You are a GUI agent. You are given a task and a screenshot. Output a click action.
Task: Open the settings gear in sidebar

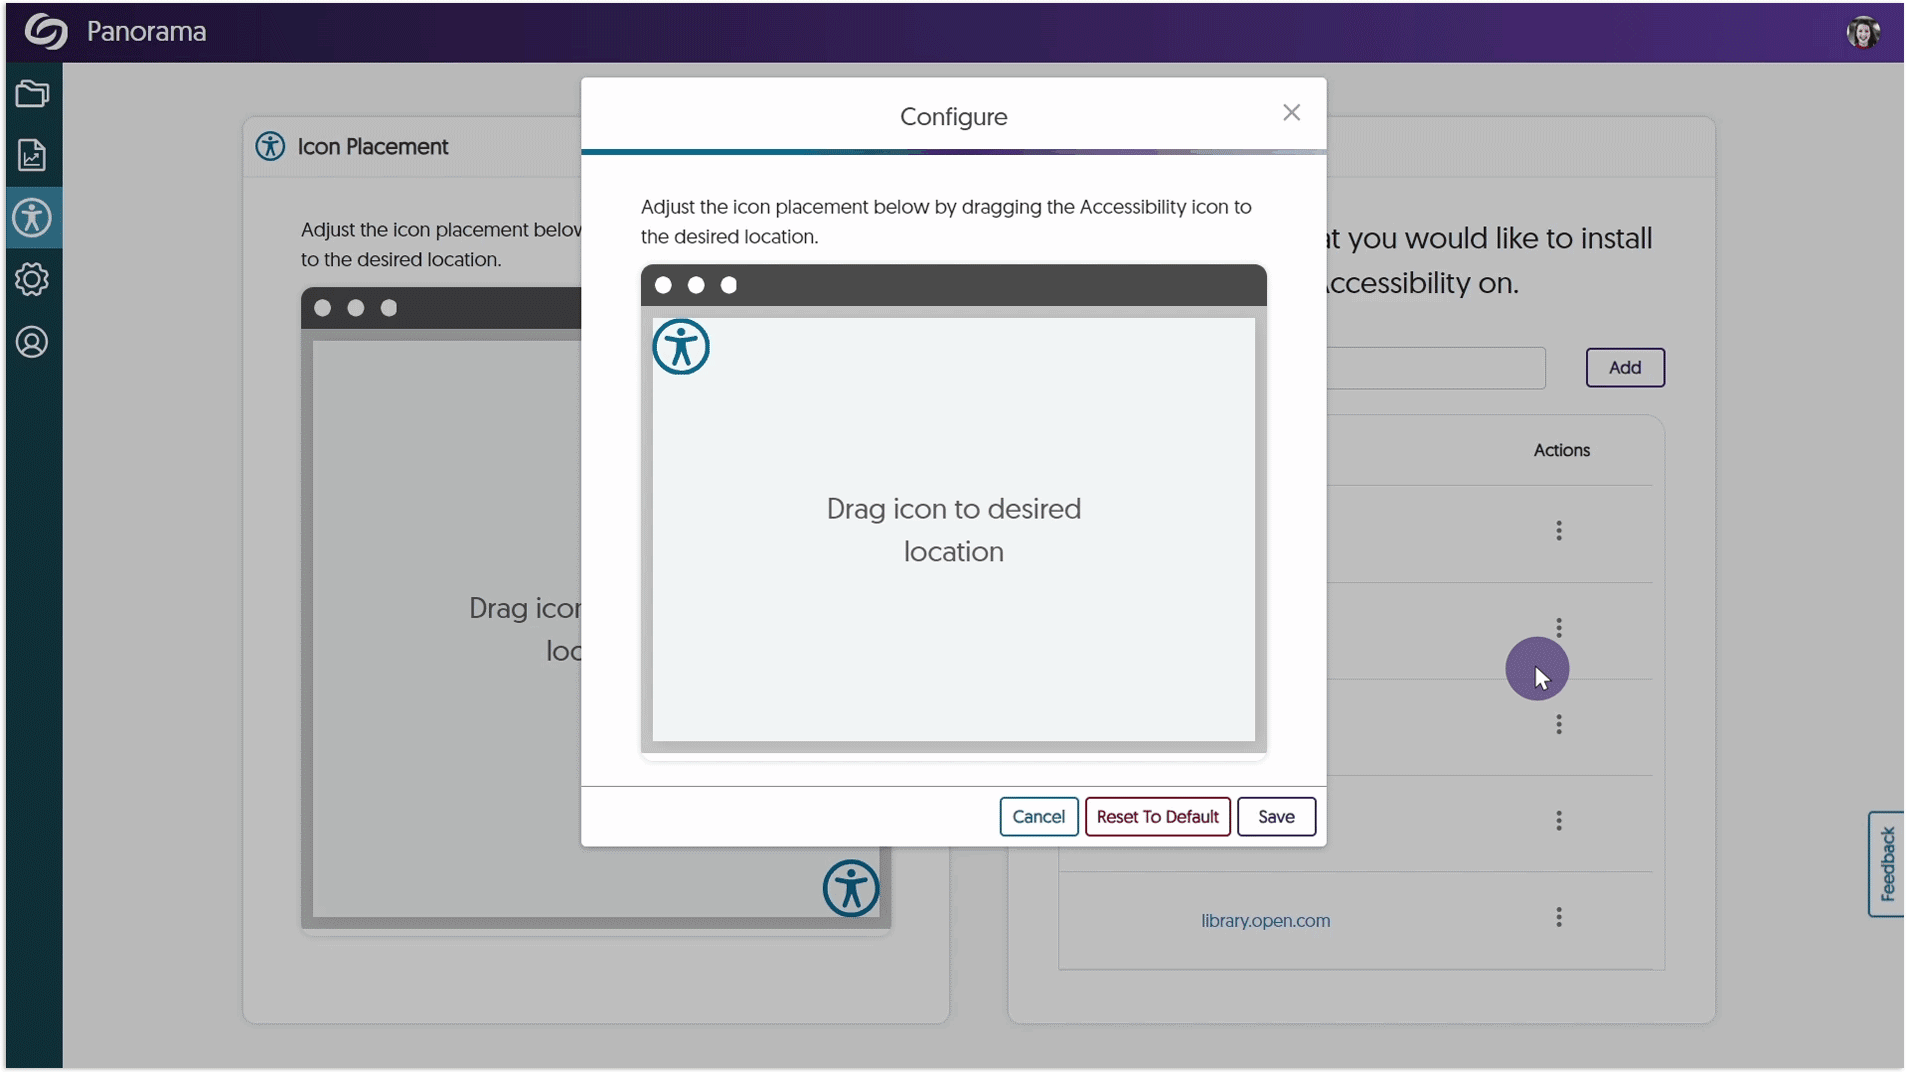[32, 280]
